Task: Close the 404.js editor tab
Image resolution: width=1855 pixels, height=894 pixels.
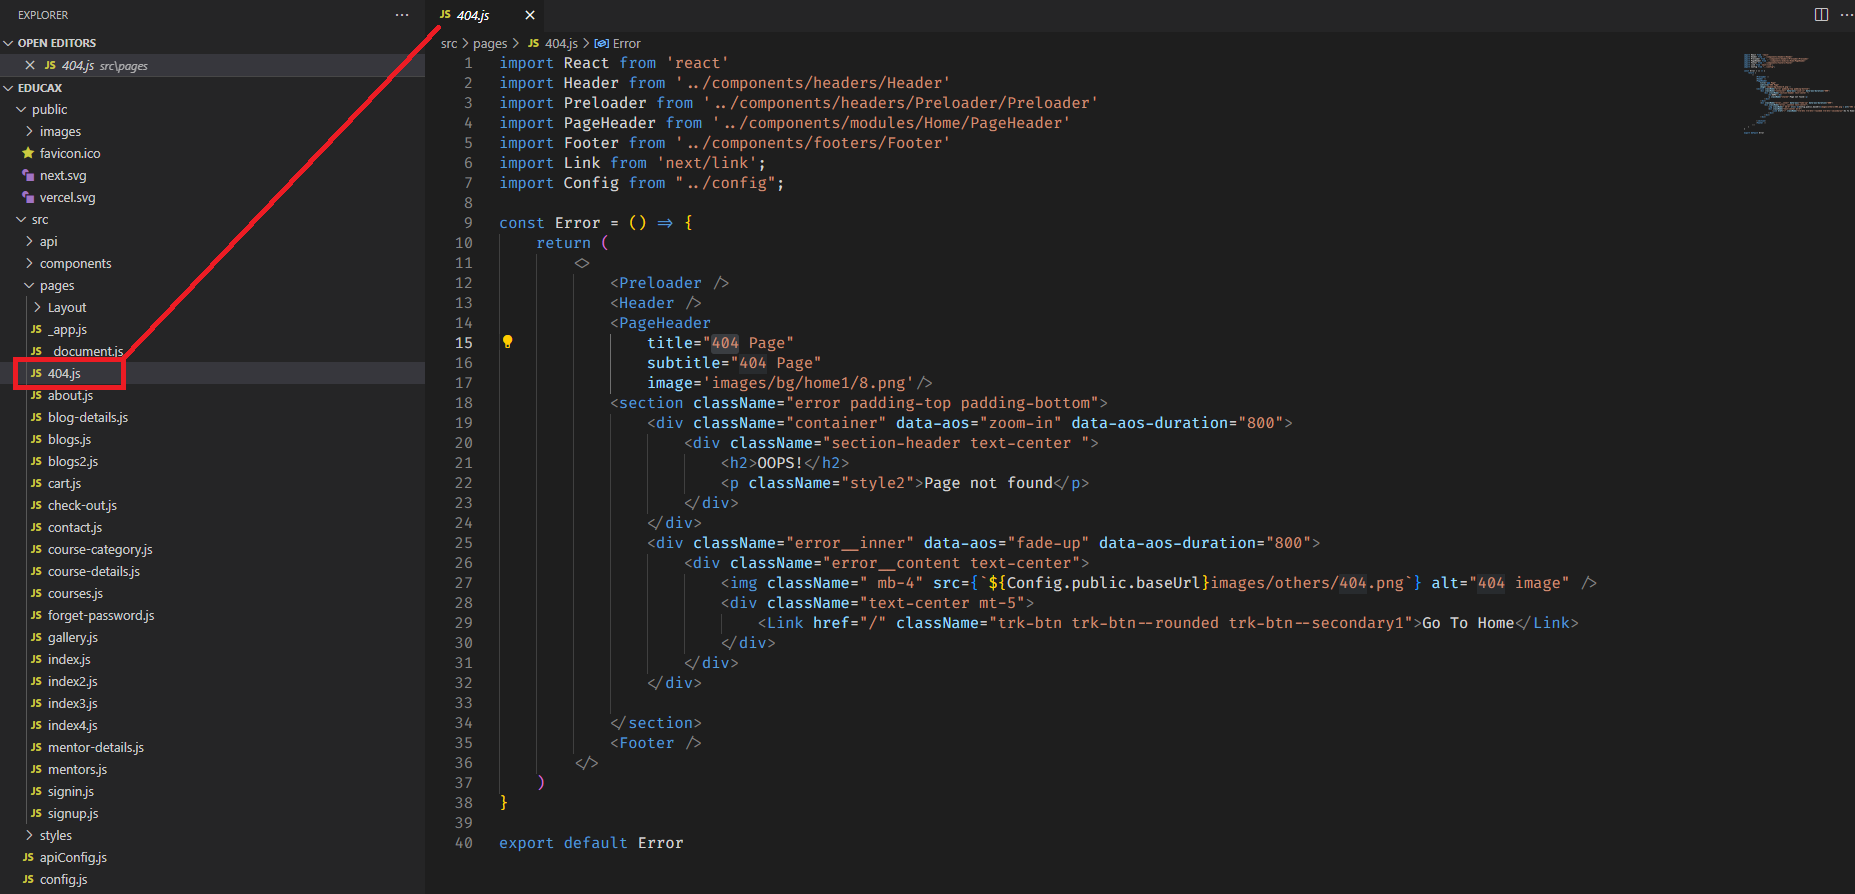Action: [x=530, y=15]
